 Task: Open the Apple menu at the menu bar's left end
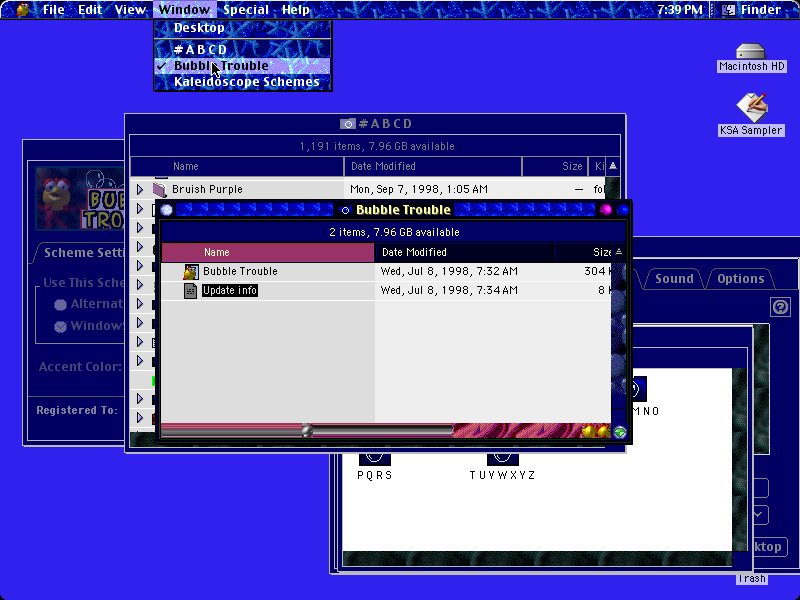pyautogui.click(x=22, y=9)
